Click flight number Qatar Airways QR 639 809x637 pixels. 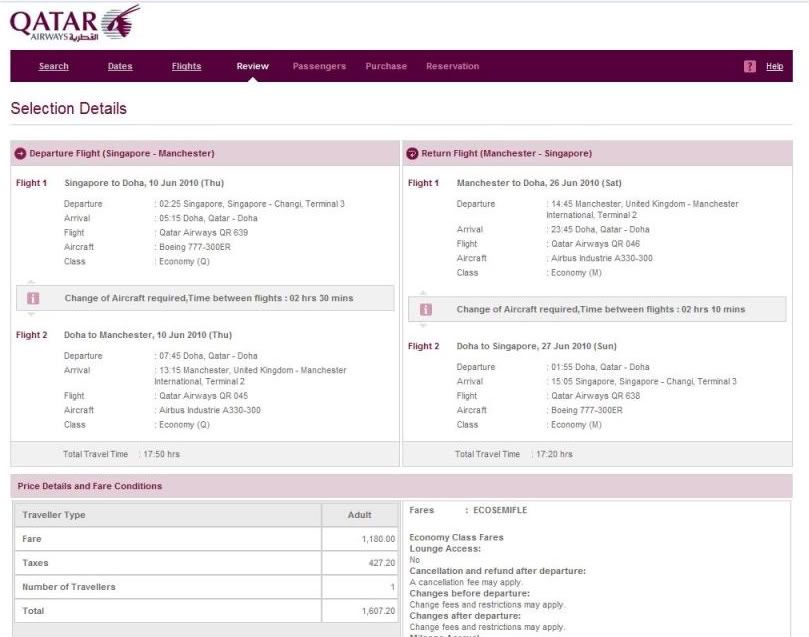(203, 233)
